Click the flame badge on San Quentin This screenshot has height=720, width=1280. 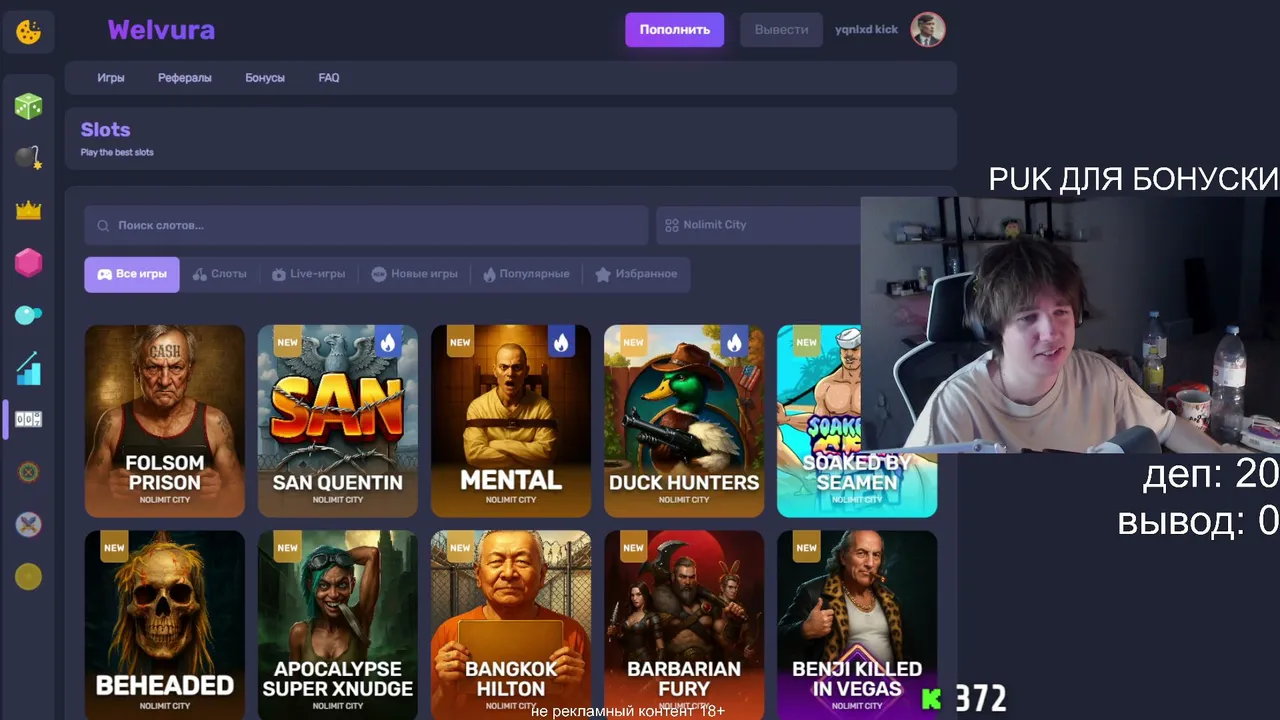(388, 342)
